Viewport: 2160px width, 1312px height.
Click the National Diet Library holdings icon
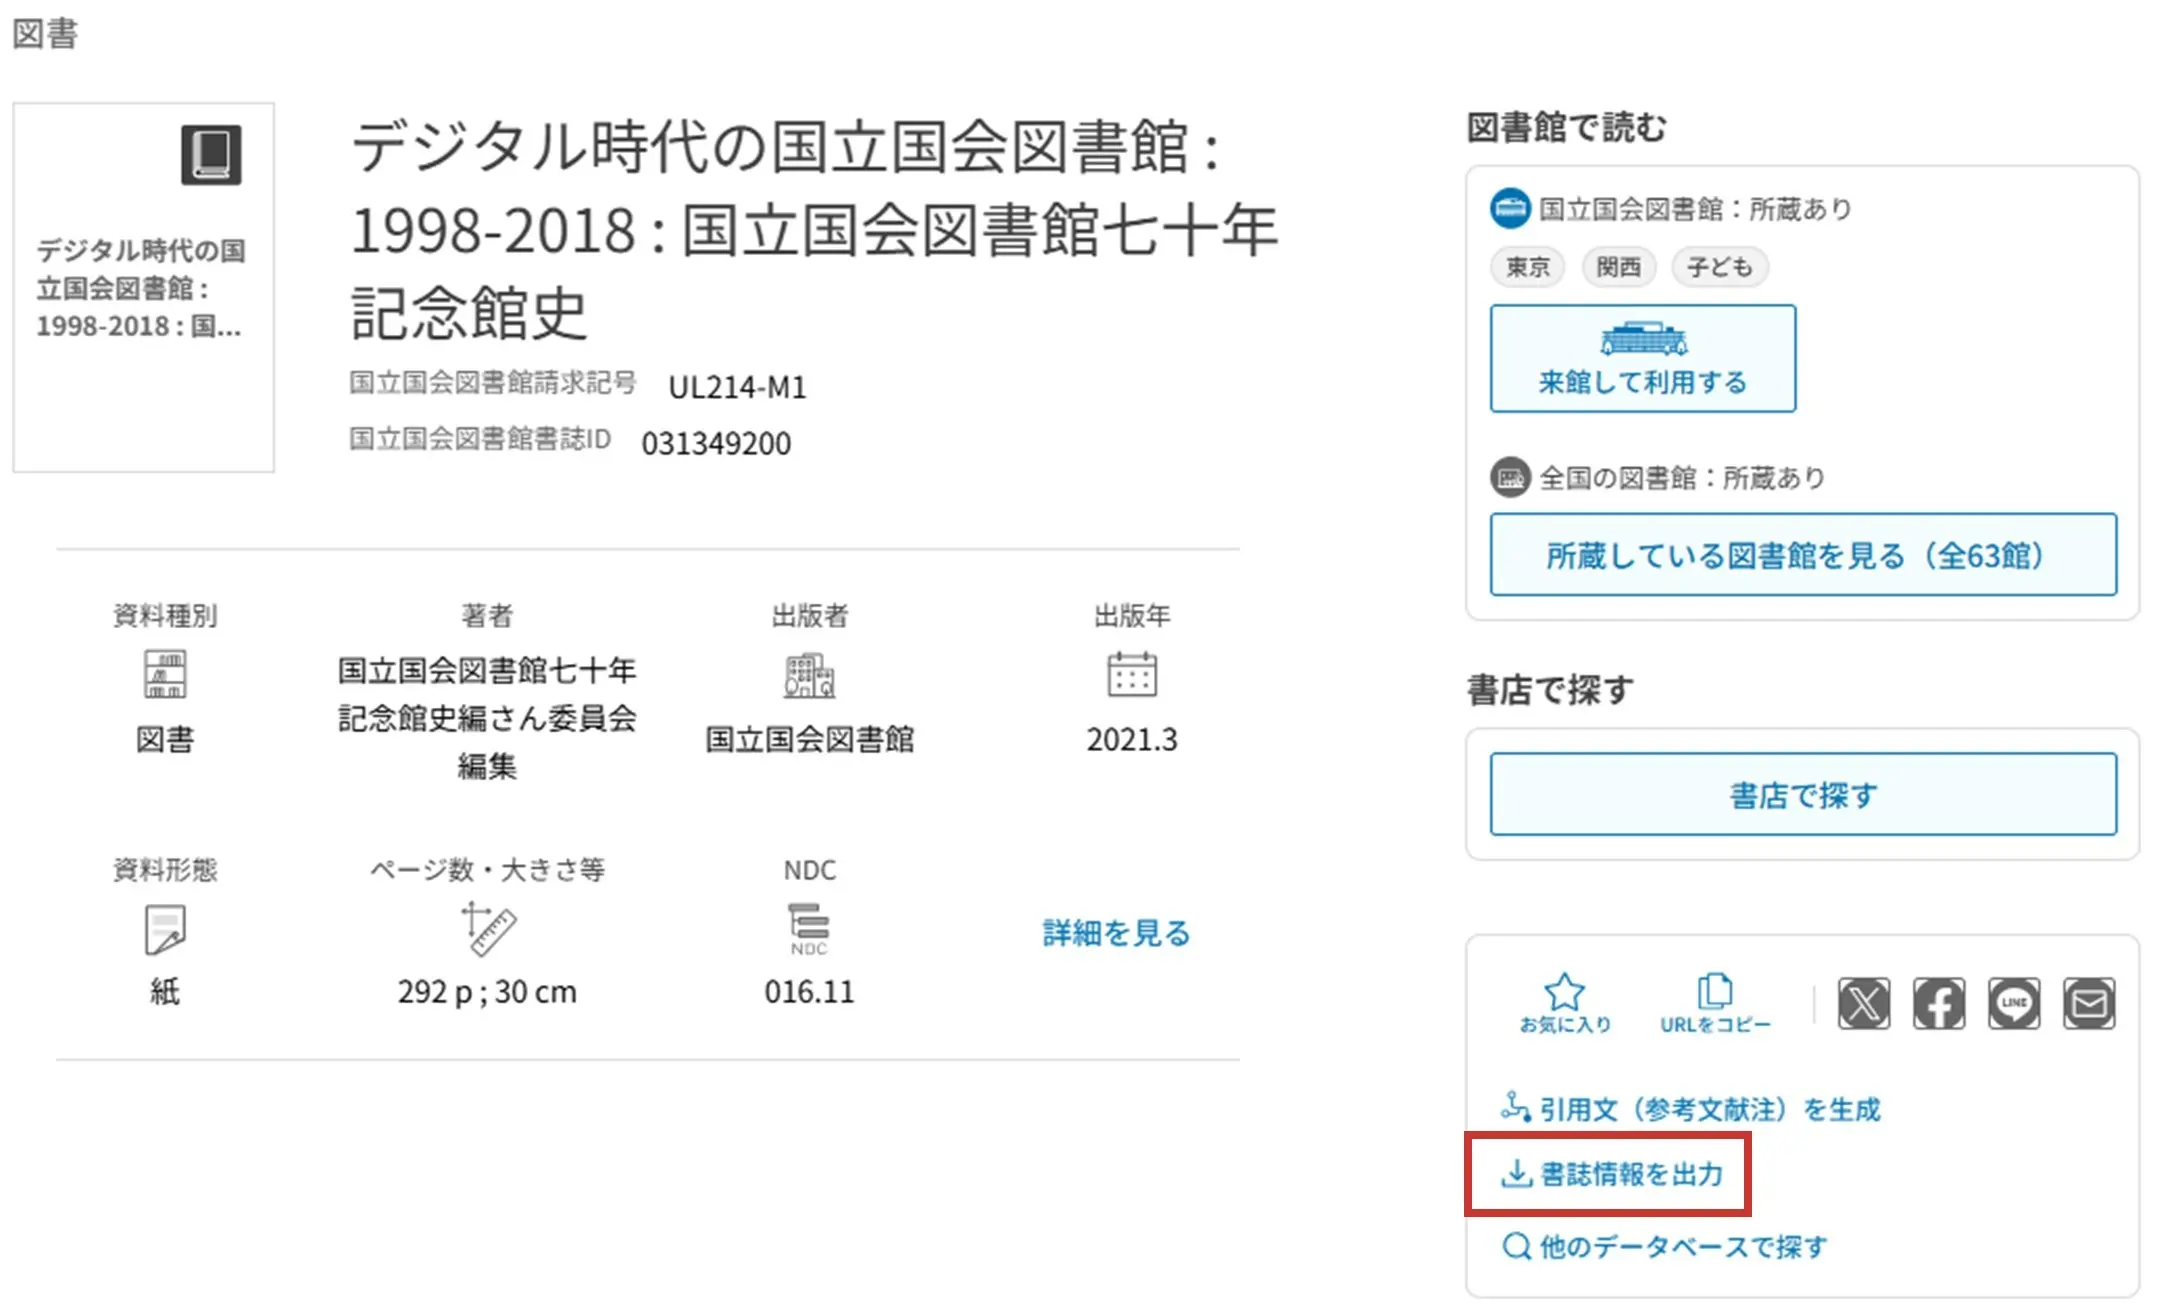click(1510, 208)
